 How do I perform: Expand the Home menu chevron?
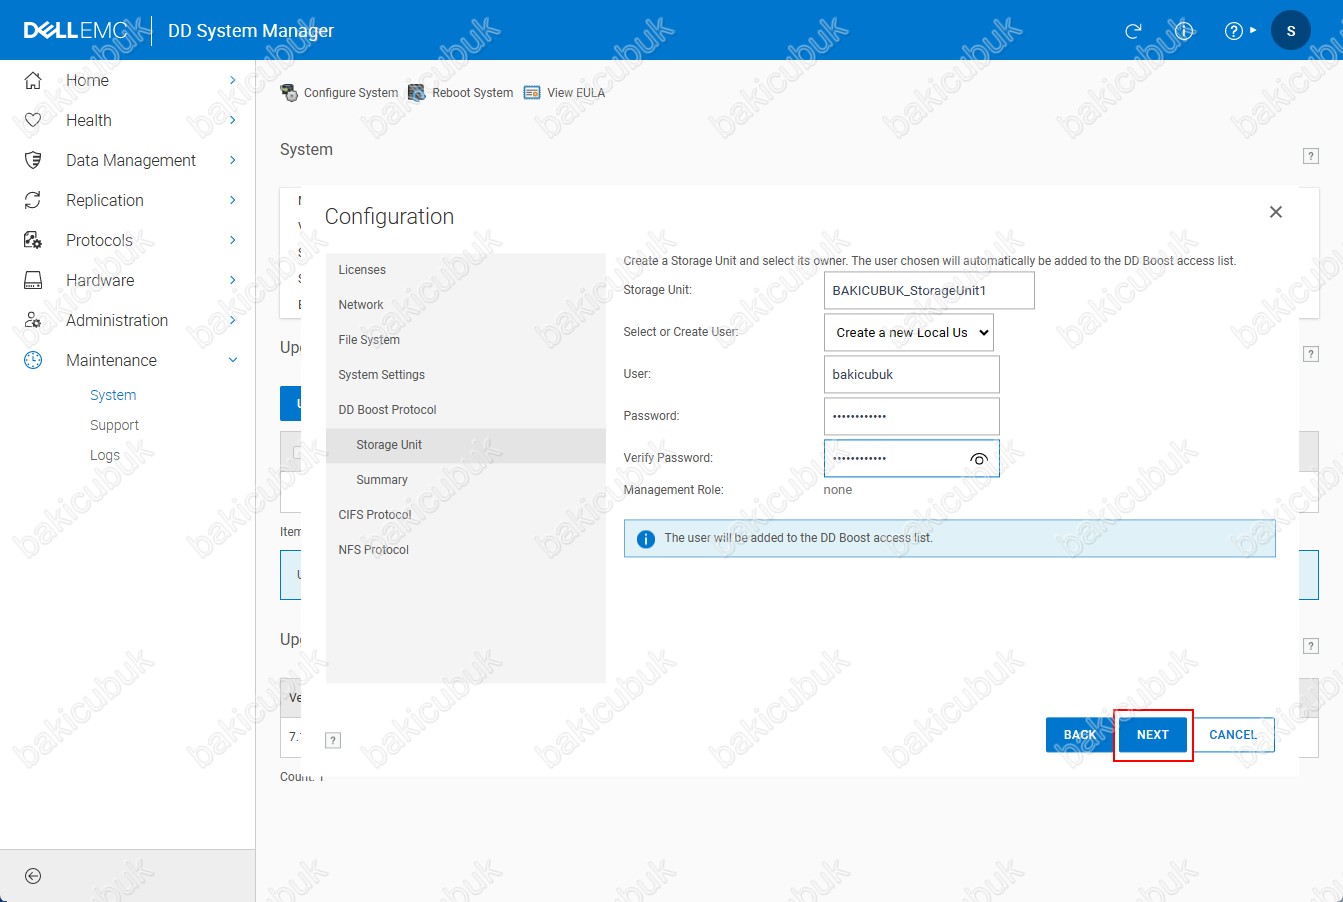point(233,80)
